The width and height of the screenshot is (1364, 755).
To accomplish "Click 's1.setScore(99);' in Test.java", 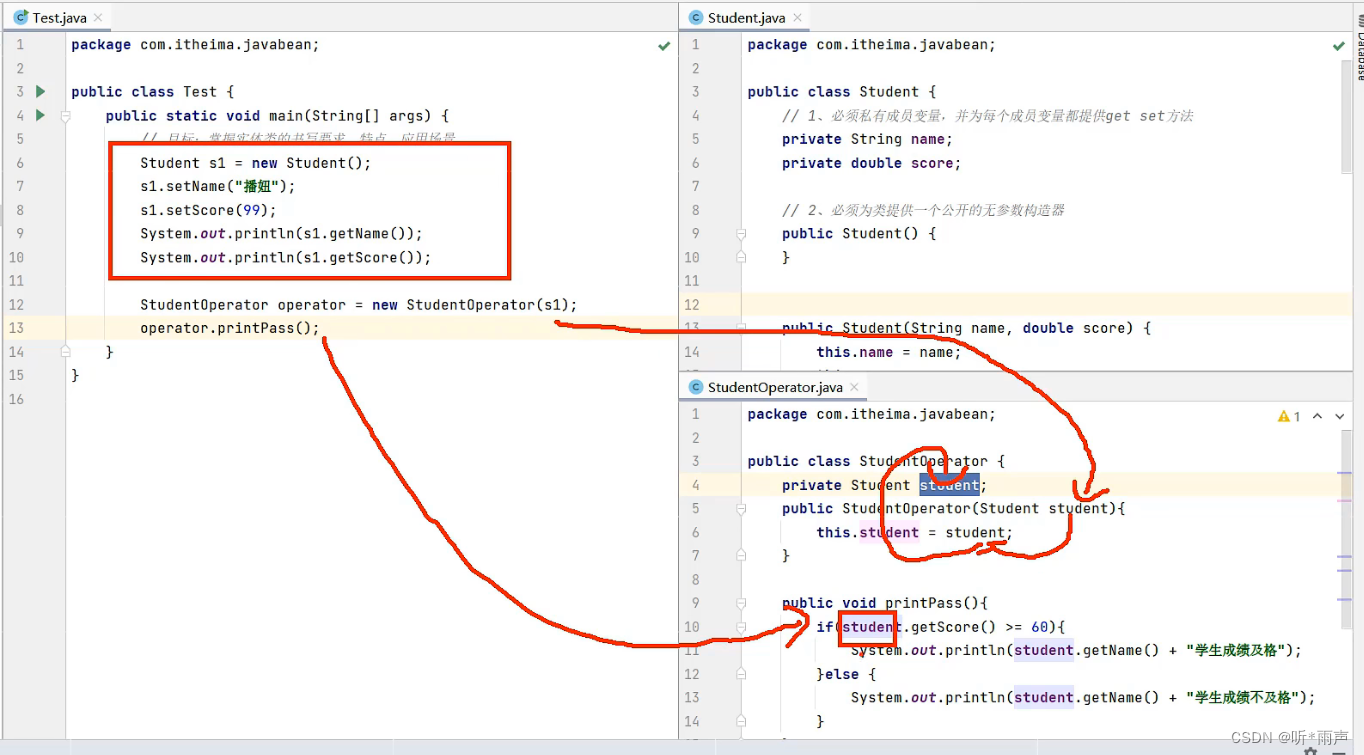I will (208, 210).
